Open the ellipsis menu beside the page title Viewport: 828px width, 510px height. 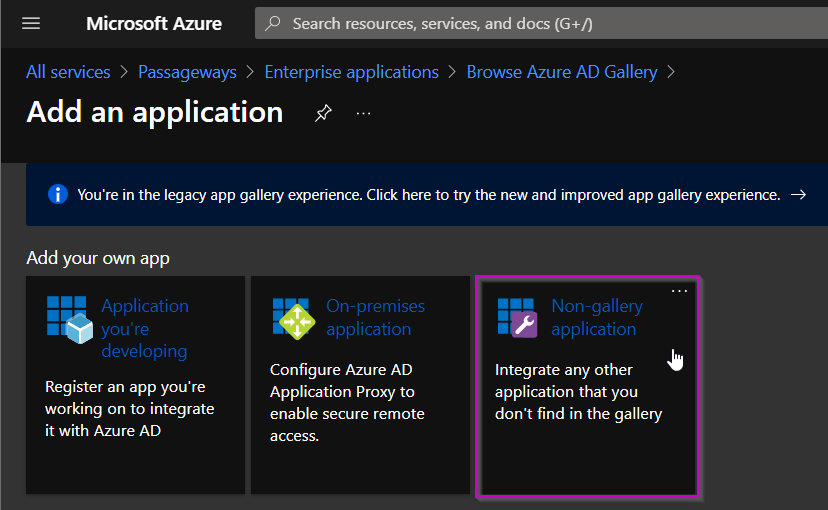(x=363, y=113)
